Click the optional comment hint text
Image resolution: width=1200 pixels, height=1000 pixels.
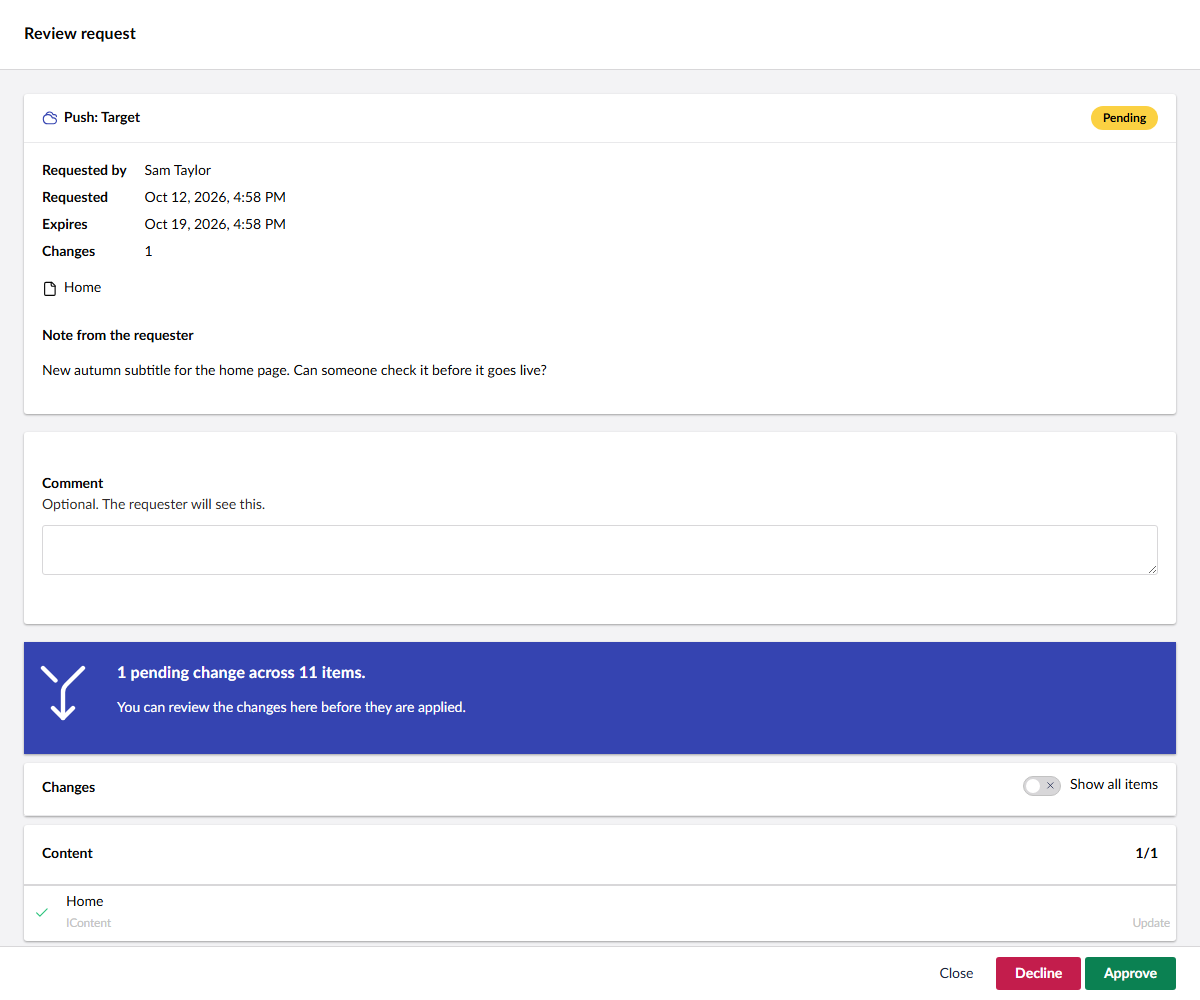coord(154,504)
